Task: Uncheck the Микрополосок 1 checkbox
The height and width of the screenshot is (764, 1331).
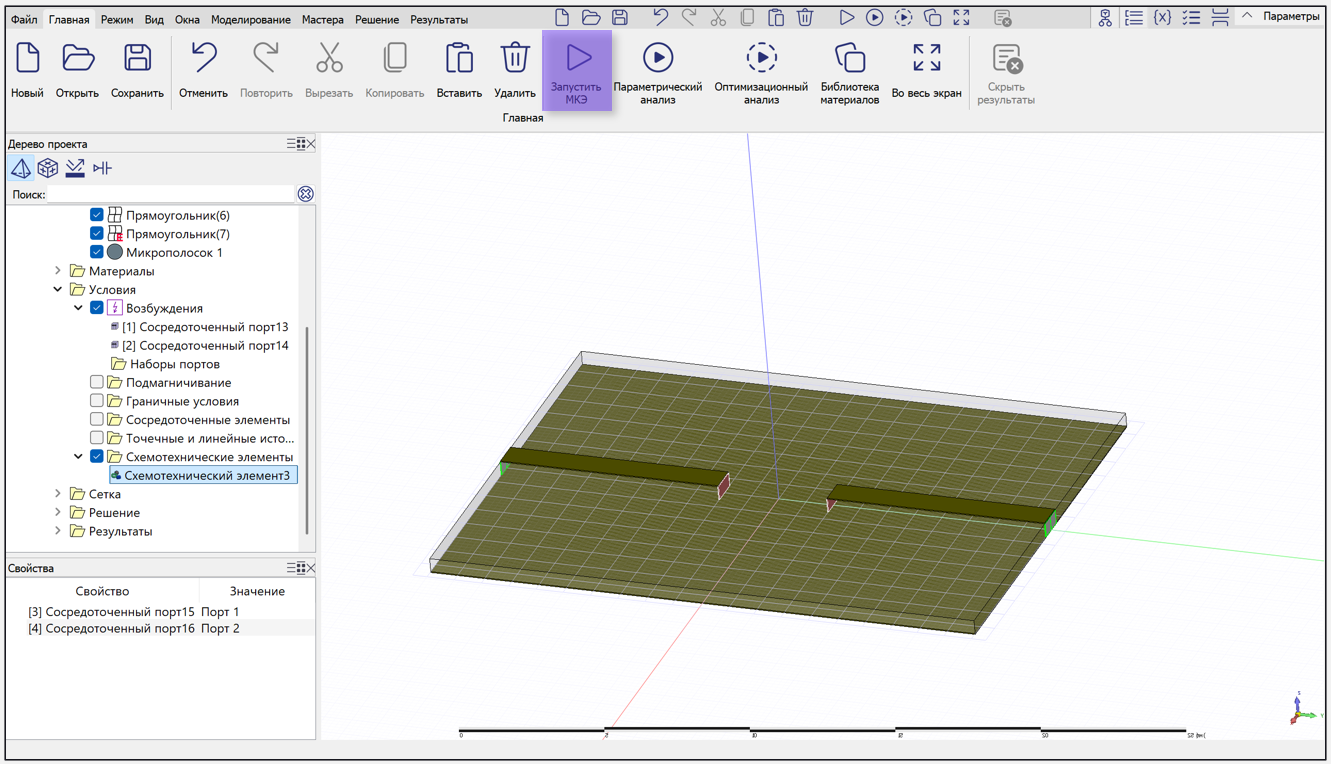Action: (97, 252)
